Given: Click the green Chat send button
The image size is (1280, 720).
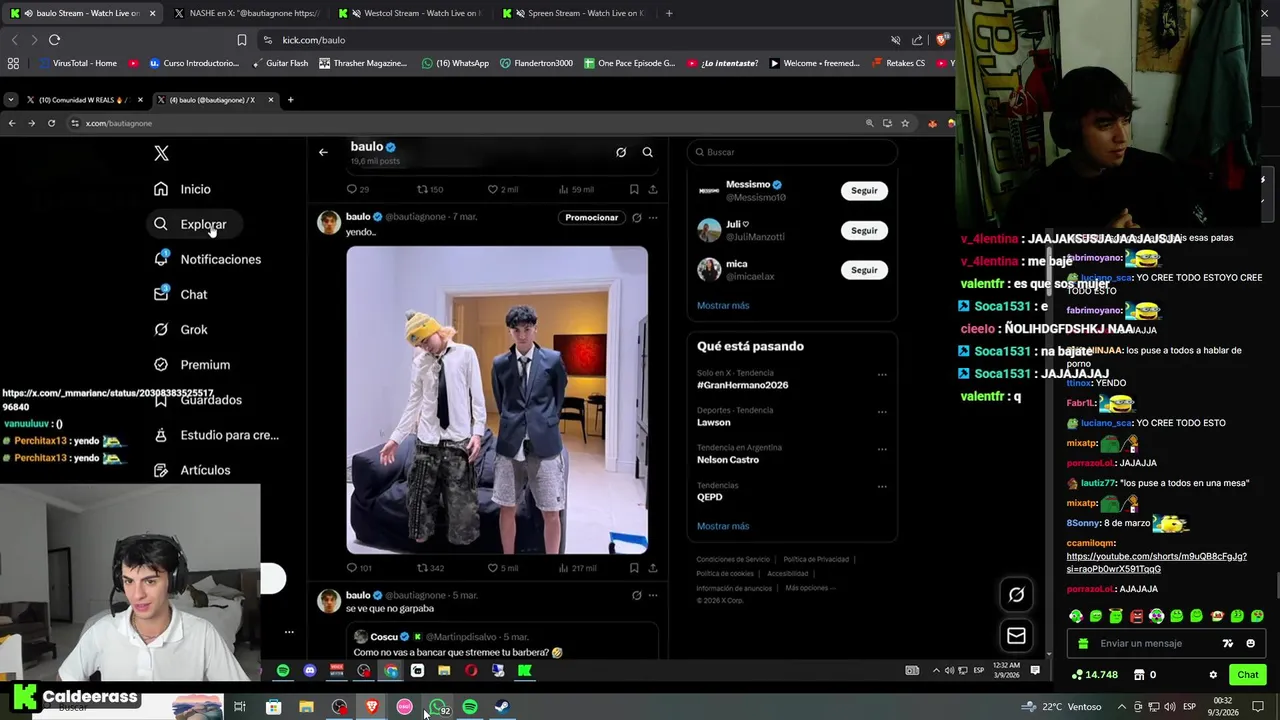Looking at the screenshot, I should [1247, 675].
